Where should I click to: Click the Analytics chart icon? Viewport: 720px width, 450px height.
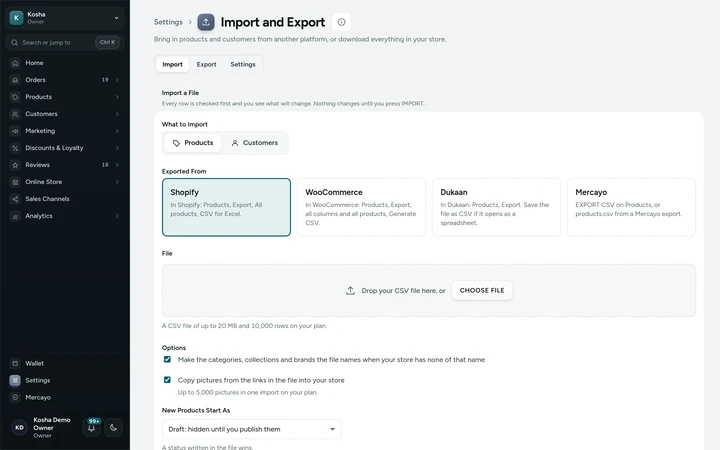tap(15, 216)
